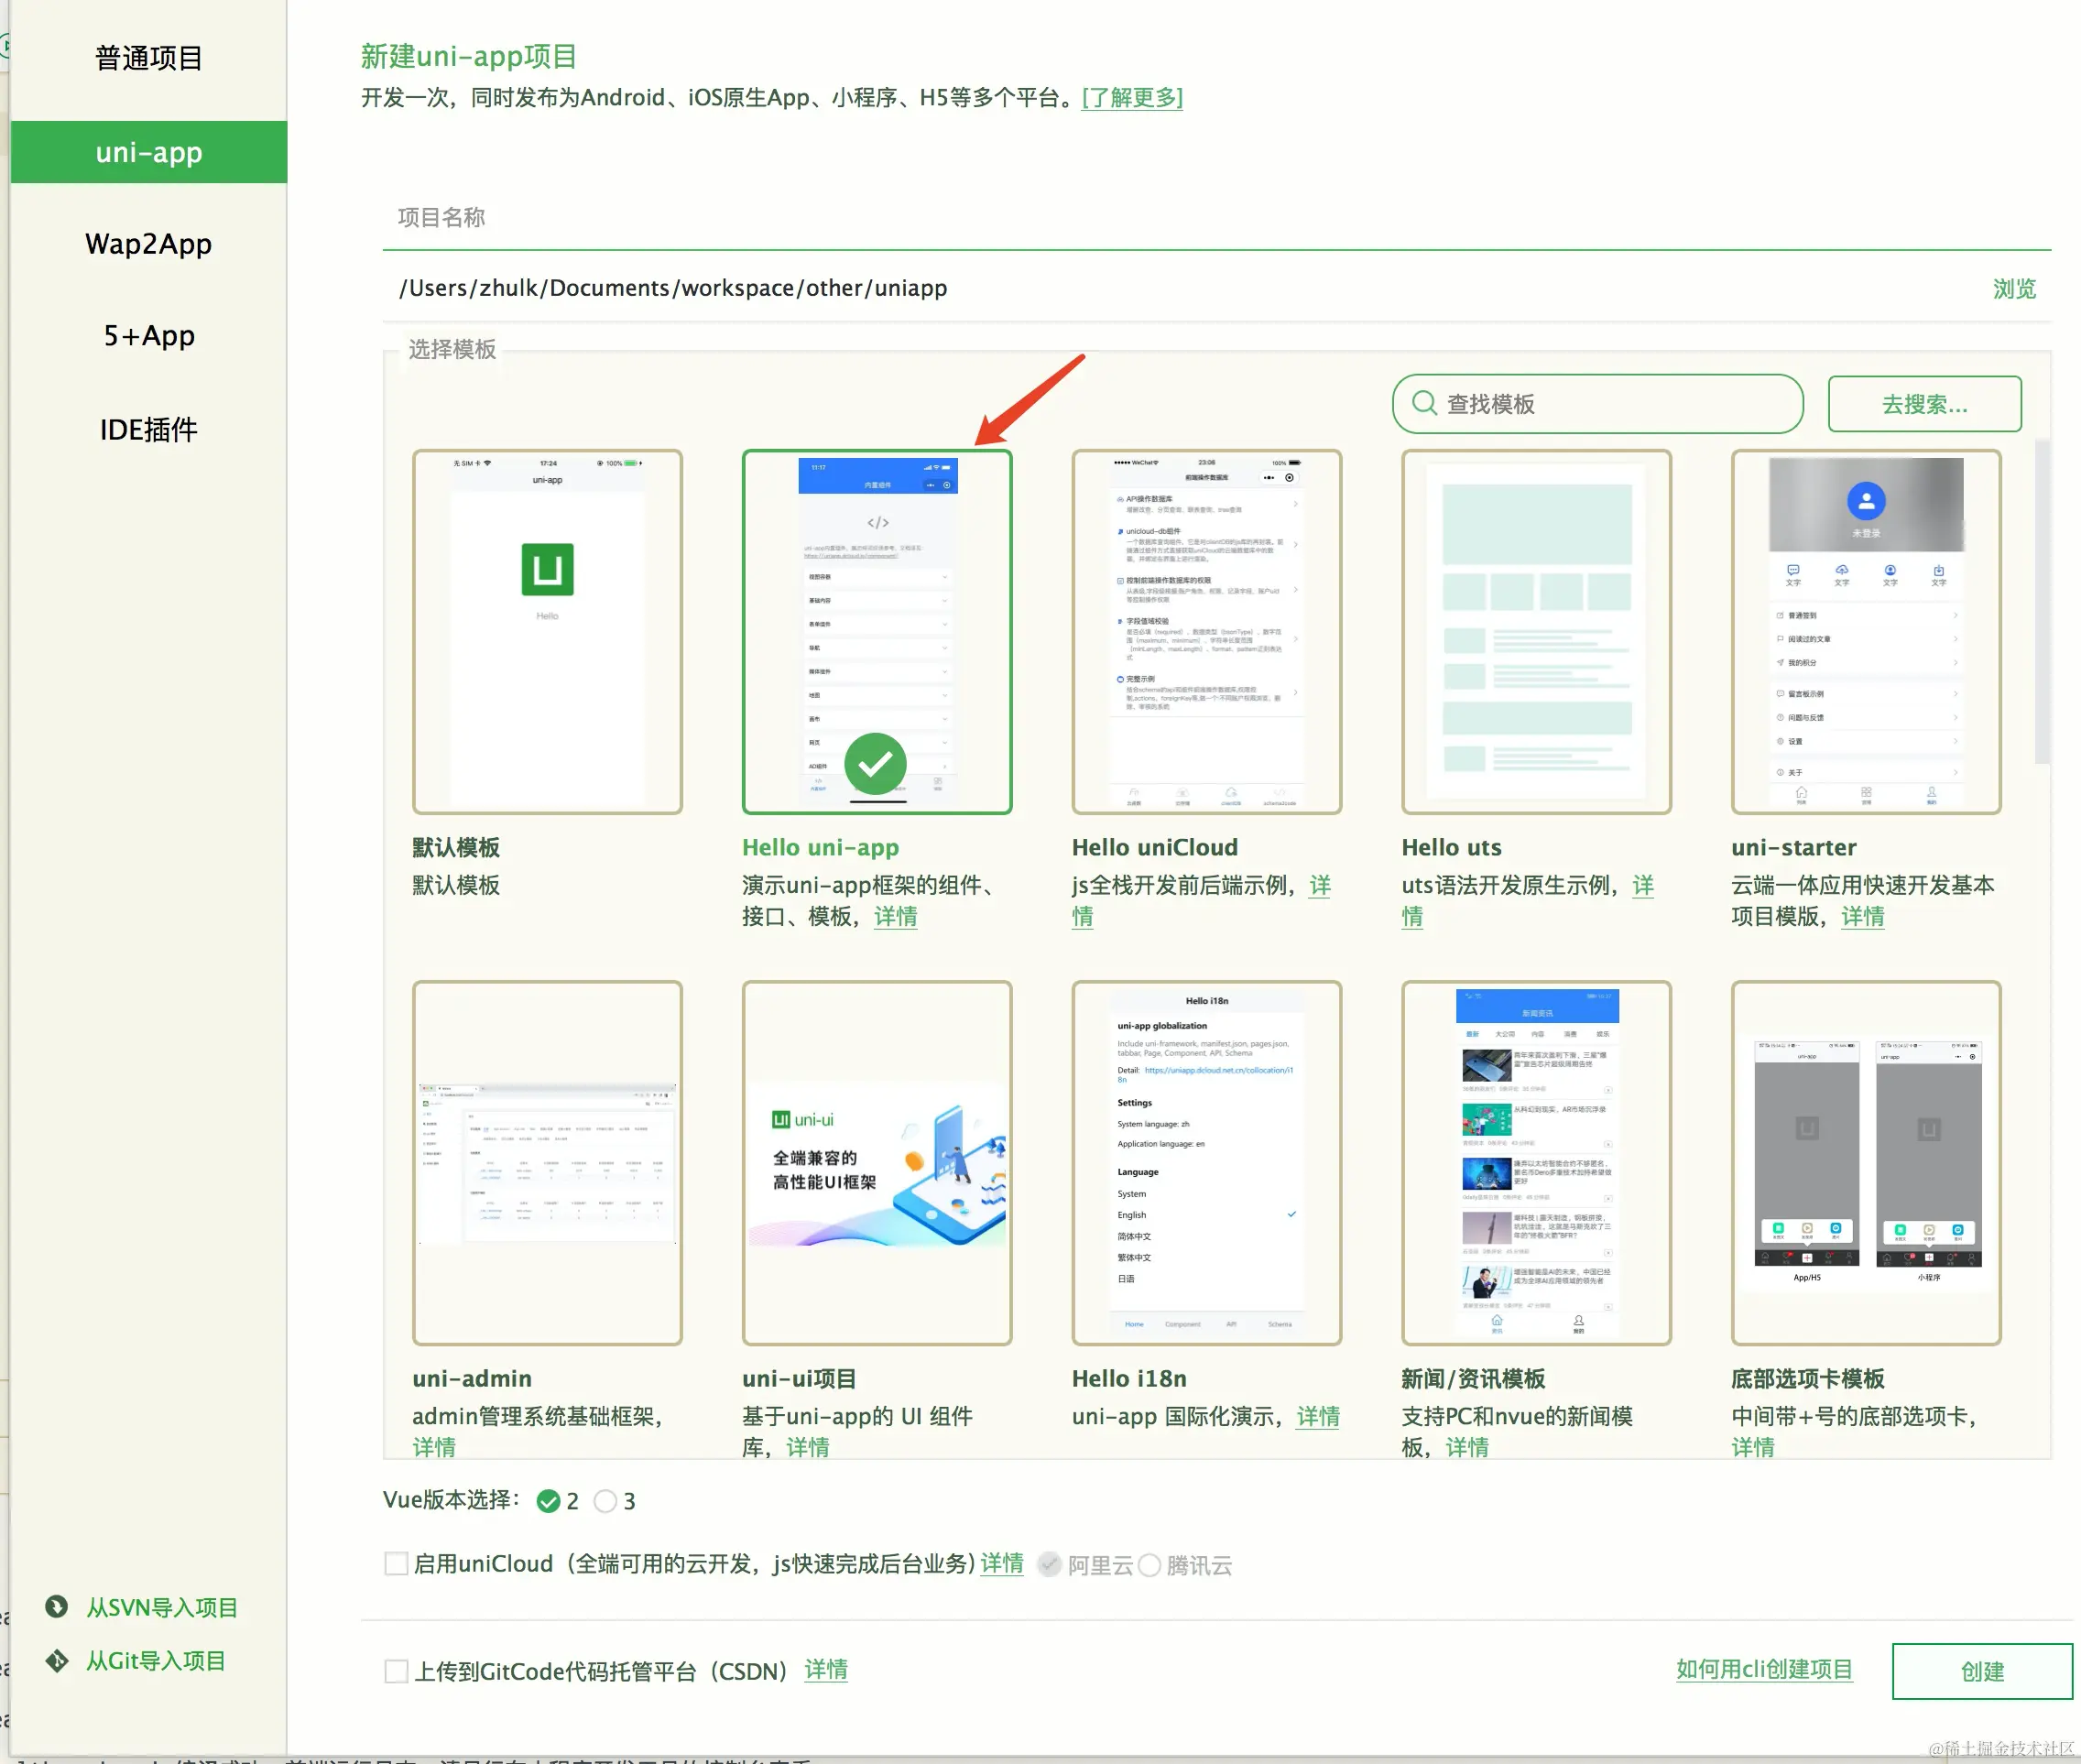Open 详情 link for 底部选项卡模板
The image size is (2081, 1764).
pyautogui.click(x=1753, y=1447)
